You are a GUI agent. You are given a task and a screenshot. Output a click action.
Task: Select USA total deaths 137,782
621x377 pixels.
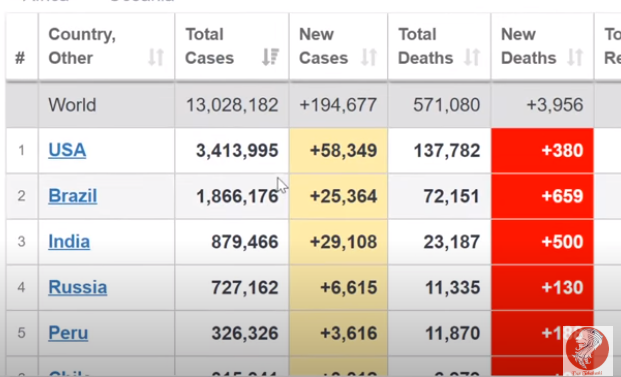pyautogui.click(x=447, y=150)
